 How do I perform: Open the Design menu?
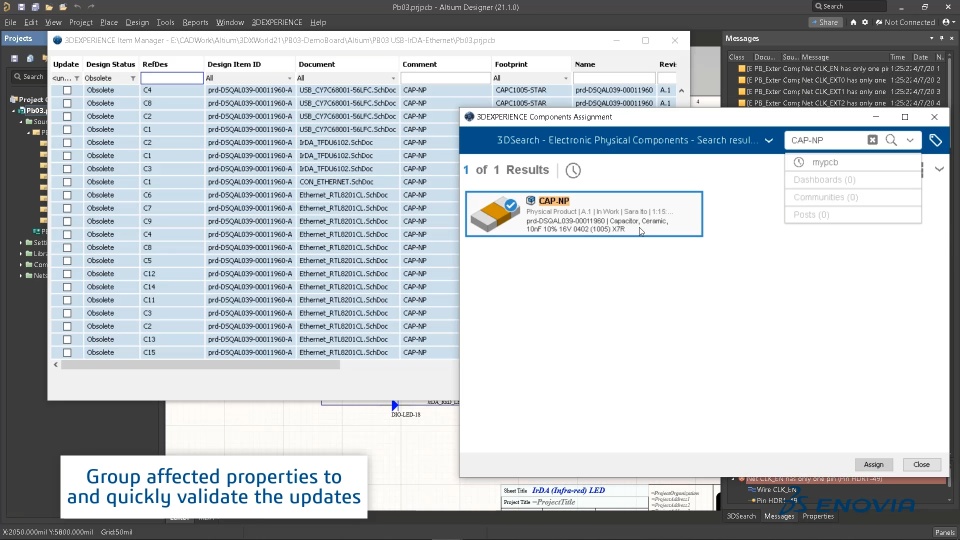pyautogui.click(x=137, y=22)
